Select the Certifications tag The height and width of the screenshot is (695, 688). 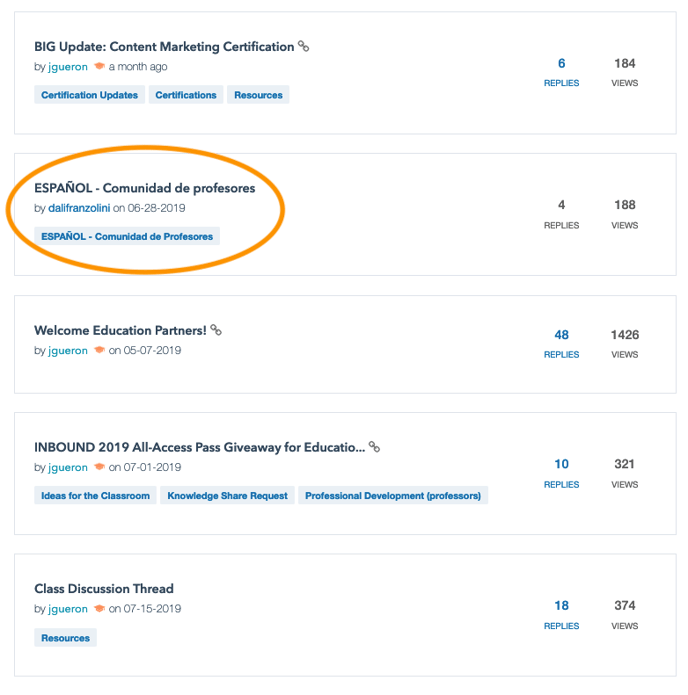tap(186, 95)
